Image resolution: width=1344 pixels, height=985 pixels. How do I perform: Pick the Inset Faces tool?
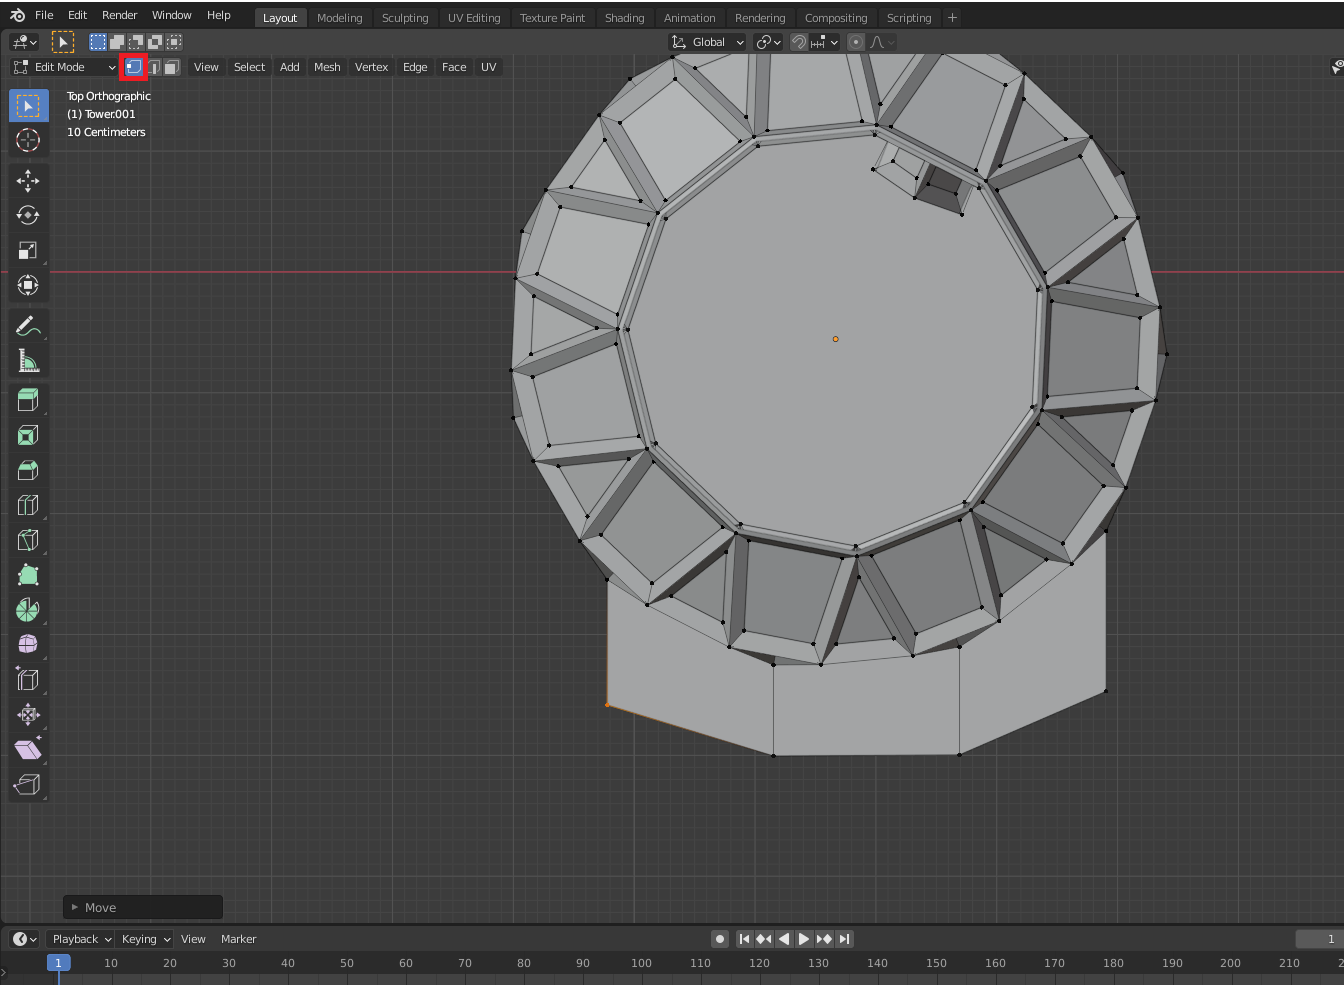point(28,435)
